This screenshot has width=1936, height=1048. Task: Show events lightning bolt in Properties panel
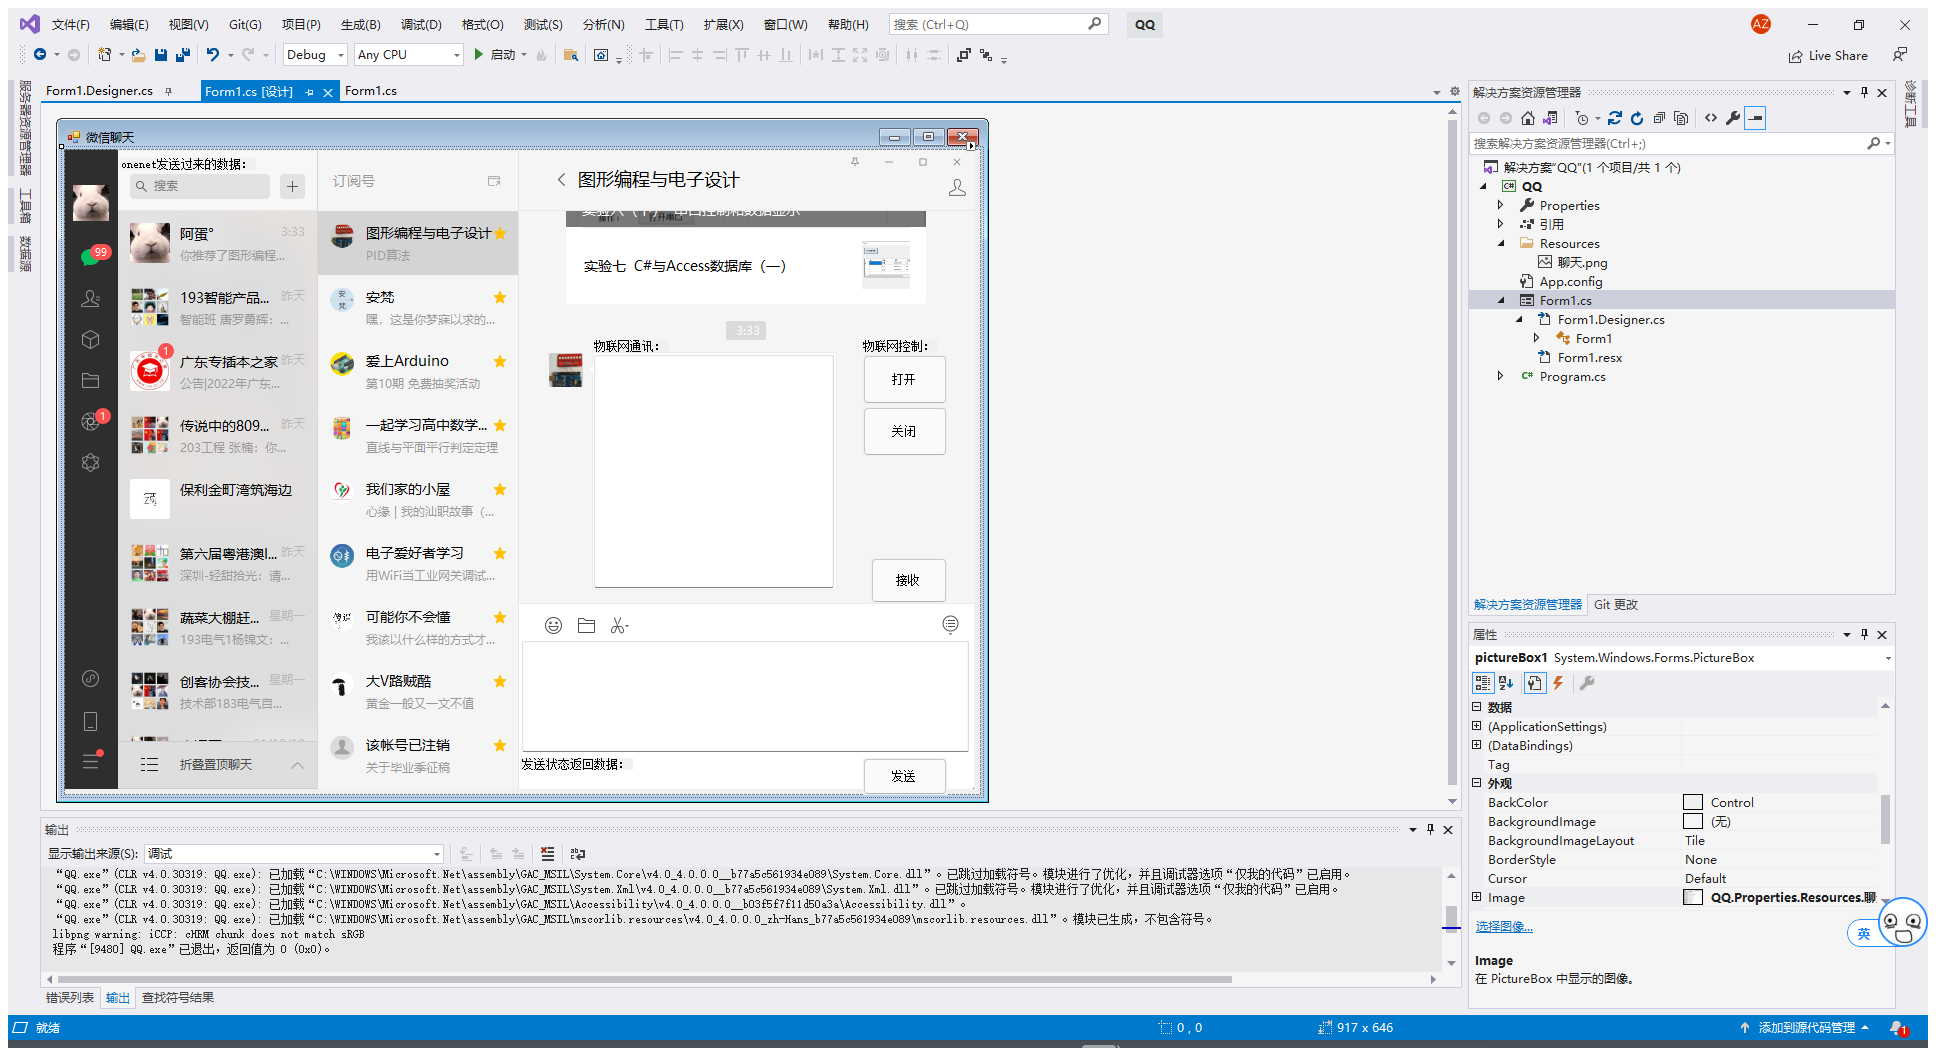(1558, 683)
